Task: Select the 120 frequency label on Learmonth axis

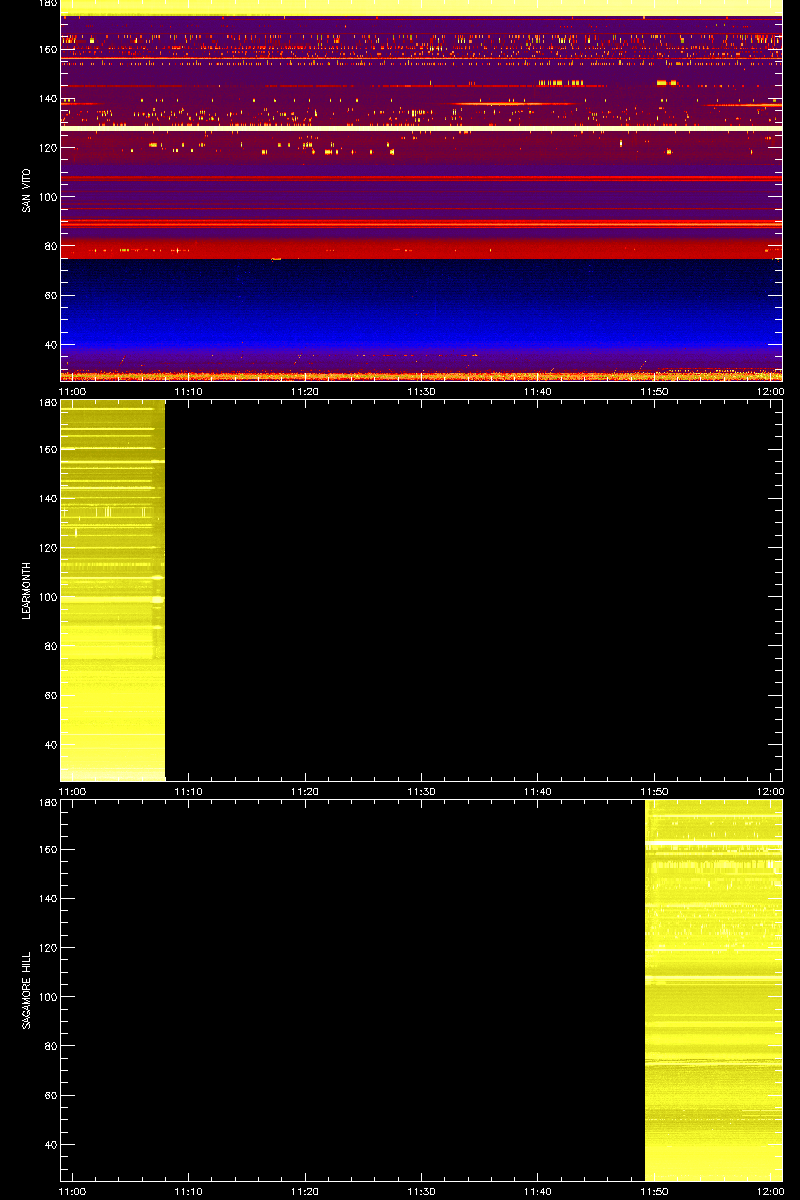Action: (47, 547)
